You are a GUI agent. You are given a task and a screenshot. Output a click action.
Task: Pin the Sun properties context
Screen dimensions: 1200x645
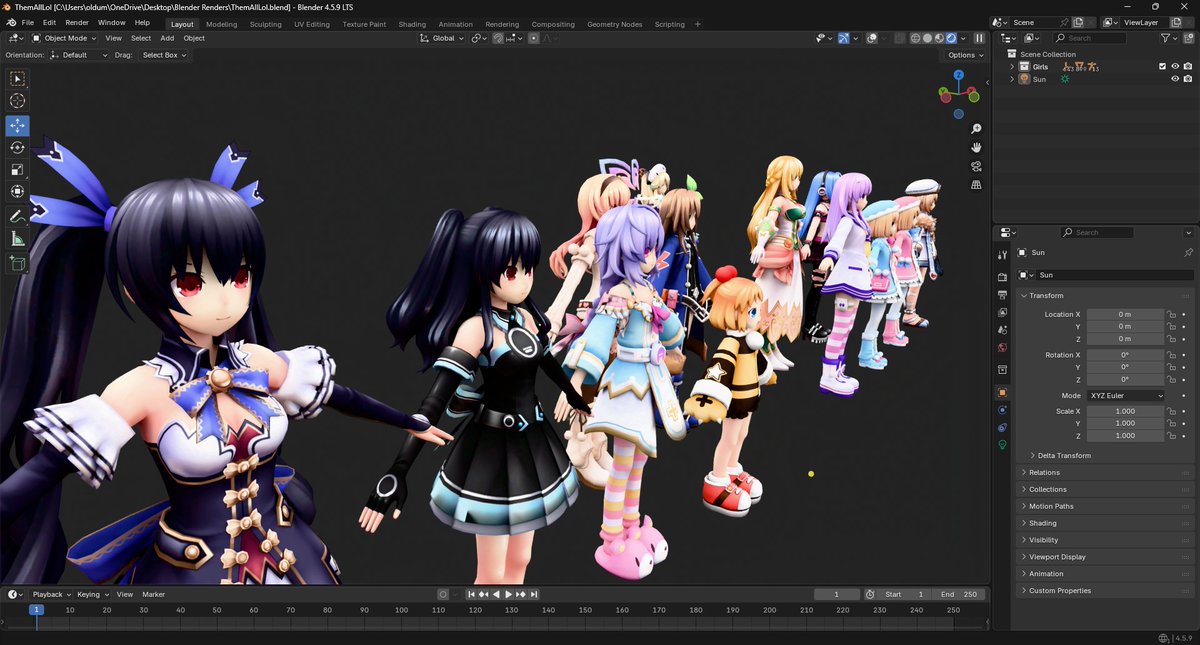[1187, 253]
